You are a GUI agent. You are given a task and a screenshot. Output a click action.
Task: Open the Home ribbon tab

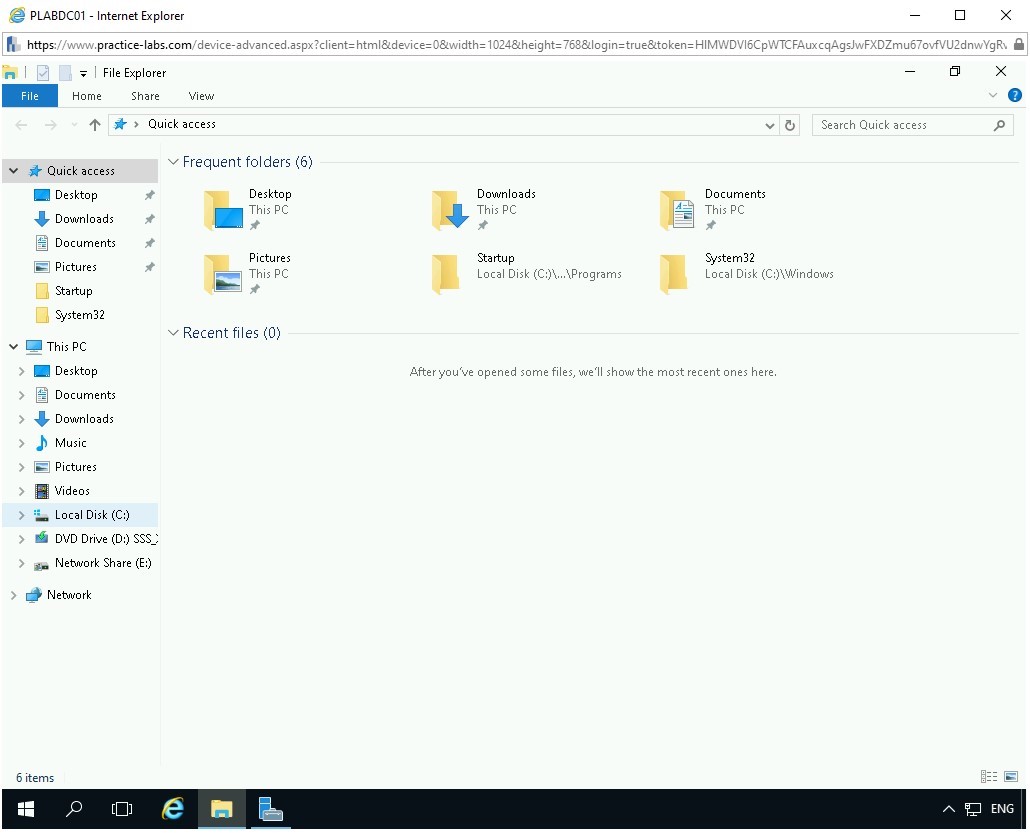[87, 96]
